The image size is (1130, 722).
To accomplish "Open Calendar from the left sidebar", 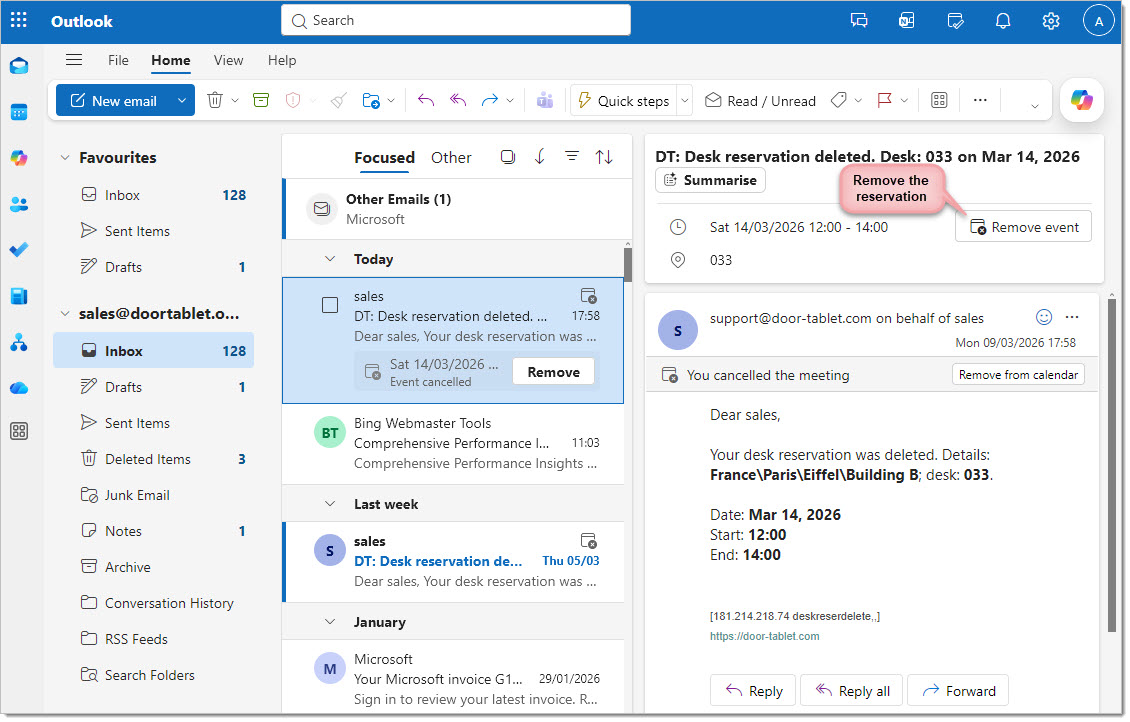I will coord(19,112).
